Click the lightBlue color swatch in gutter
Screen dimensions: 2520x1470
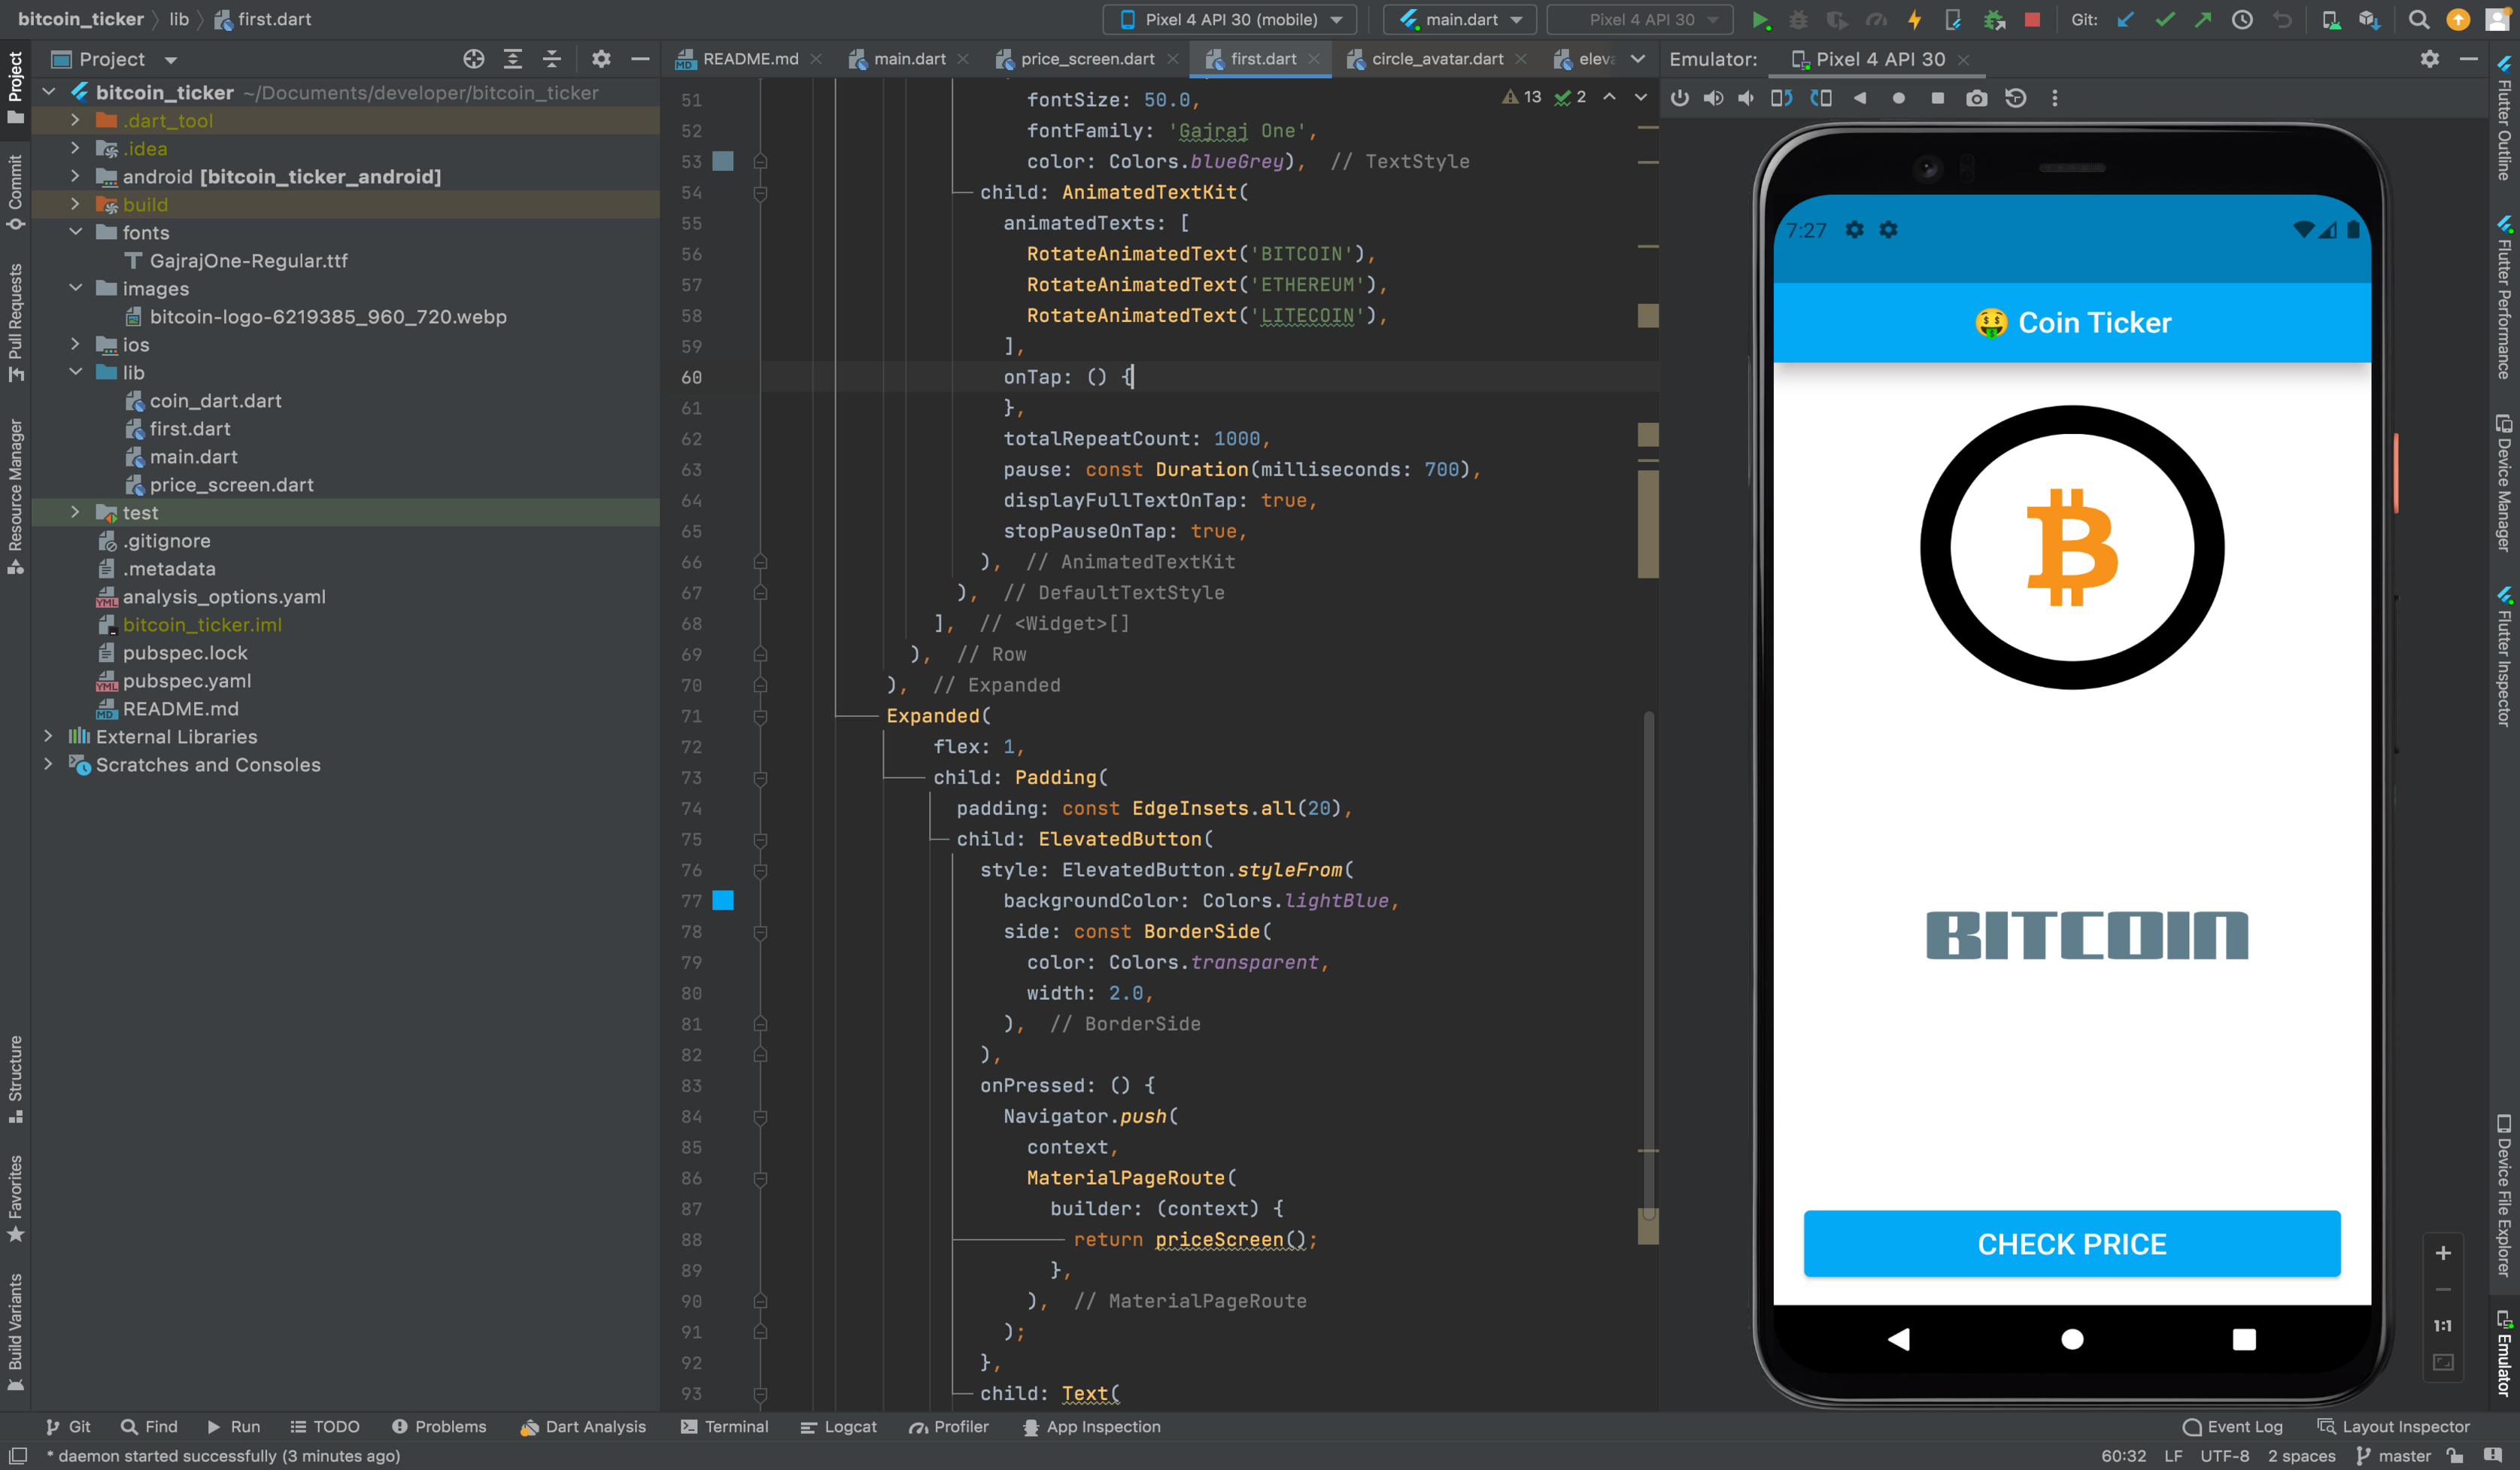723,900
